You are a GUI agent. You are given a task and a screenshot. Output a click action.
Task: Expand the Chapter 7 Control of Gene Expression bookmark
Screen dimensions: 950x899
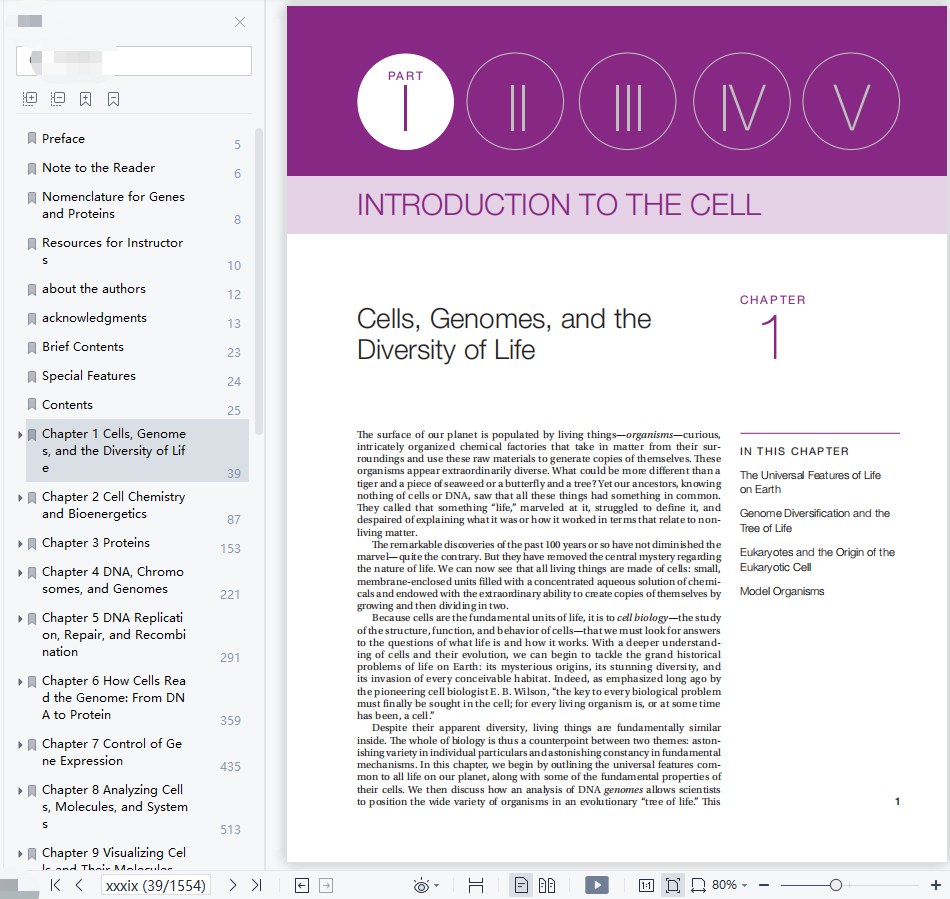(x=20, y=745)
